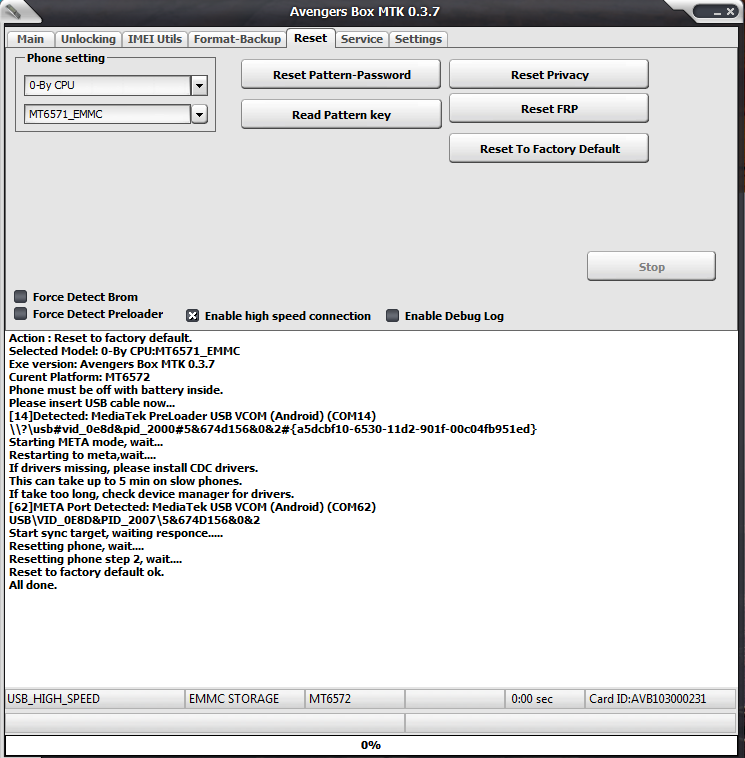Close the Avengers Box window
Viewport: 745px width, 758px height.
730,11
